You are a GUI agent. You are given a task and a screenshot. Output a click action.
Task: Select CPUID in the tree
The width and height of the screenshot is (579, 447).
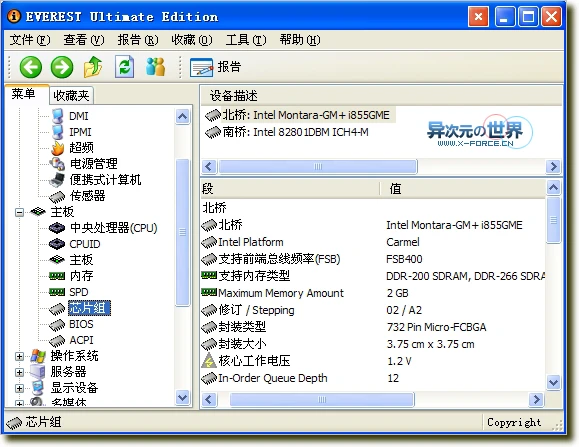click(x=85, y=244)
